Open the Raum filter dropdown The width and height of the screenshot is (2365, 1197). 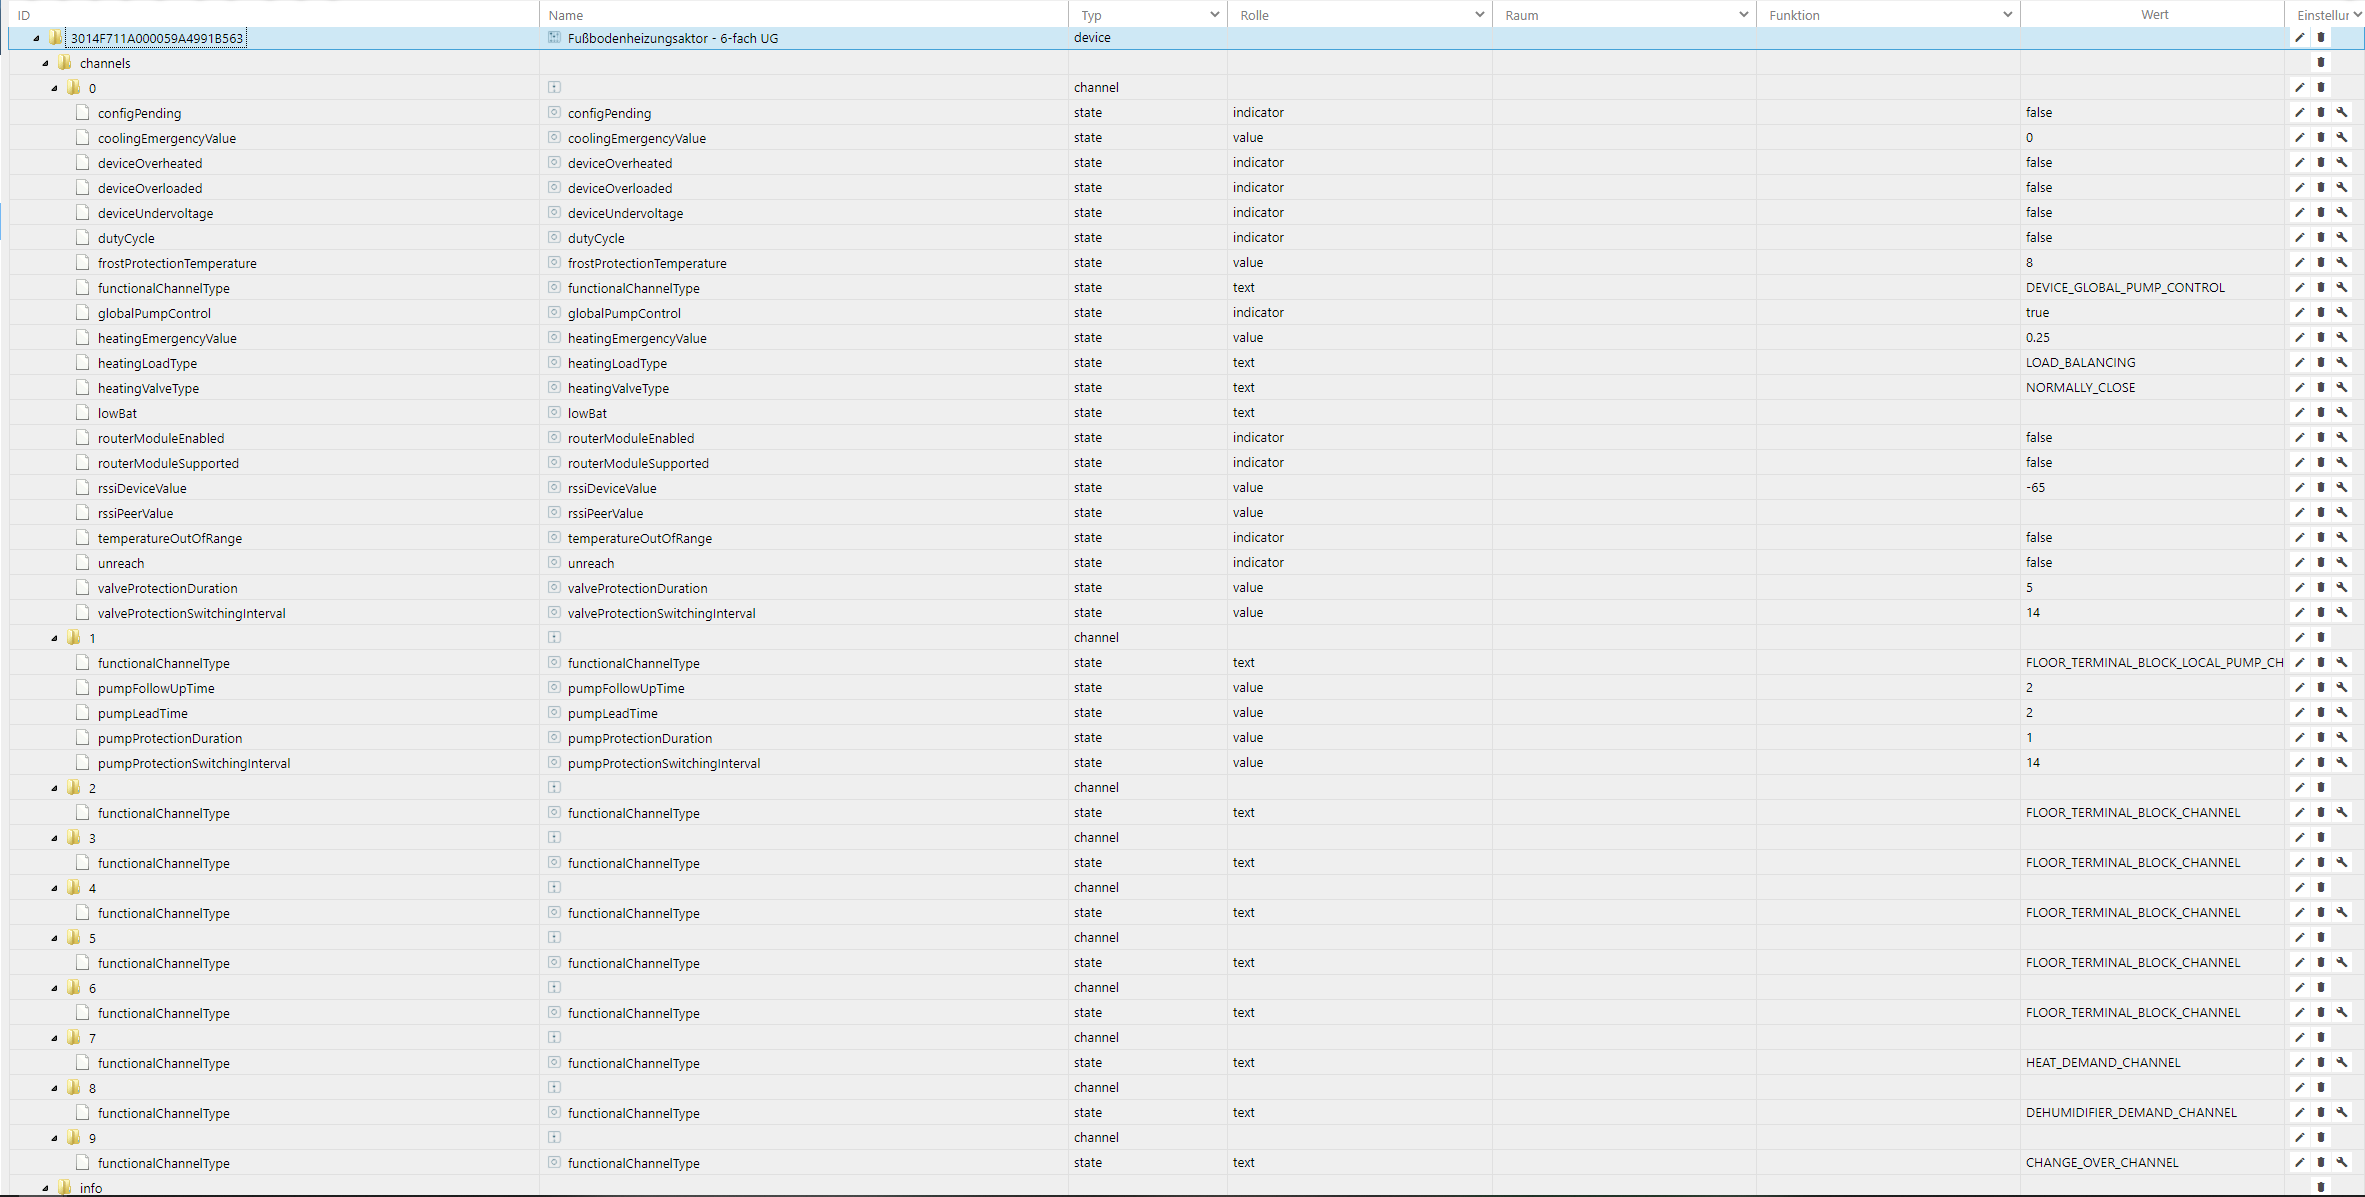point(1743,15)
